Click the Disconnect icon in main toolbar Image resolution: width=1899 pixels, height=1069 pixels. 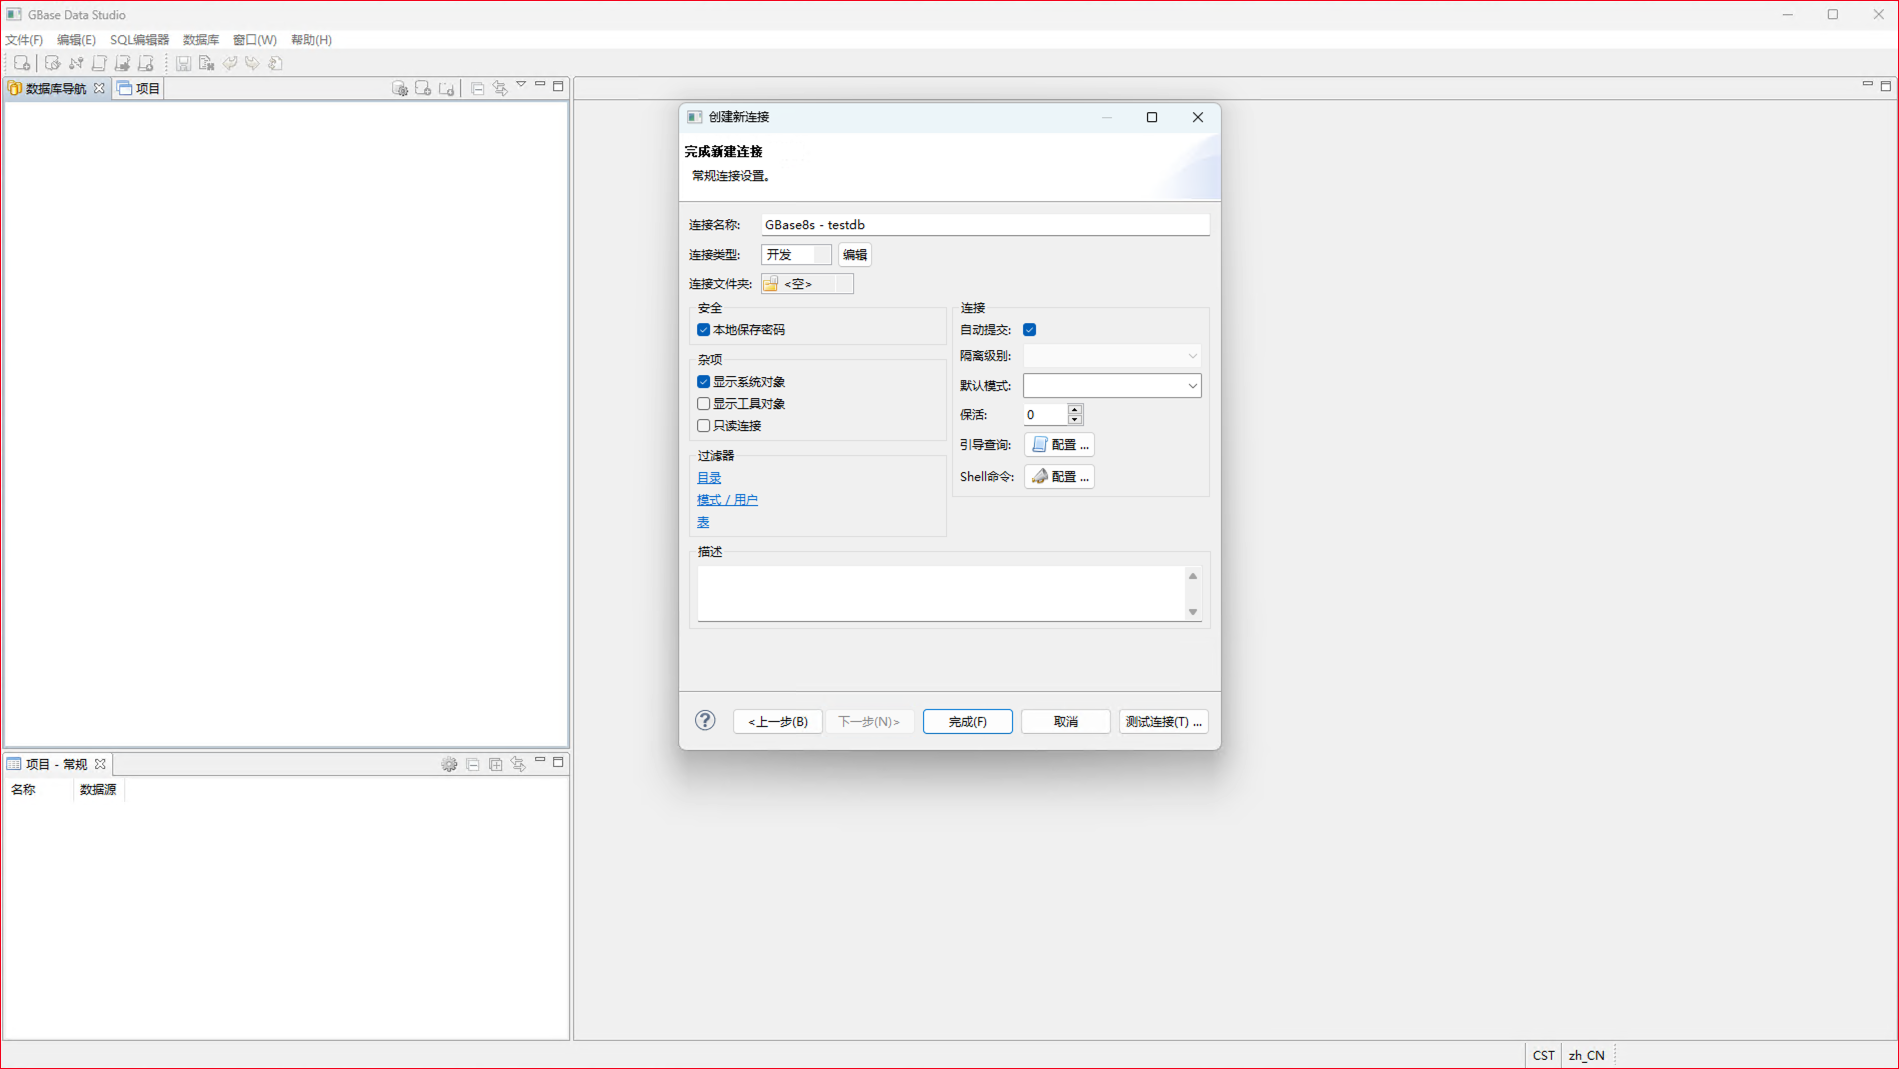tap(76, 63)
